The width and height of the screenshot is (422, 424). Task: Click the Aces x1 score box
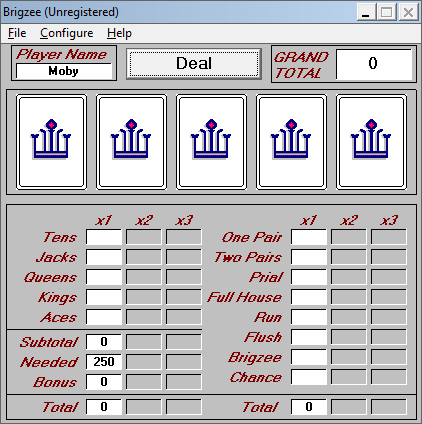click(x=104, y=317)
